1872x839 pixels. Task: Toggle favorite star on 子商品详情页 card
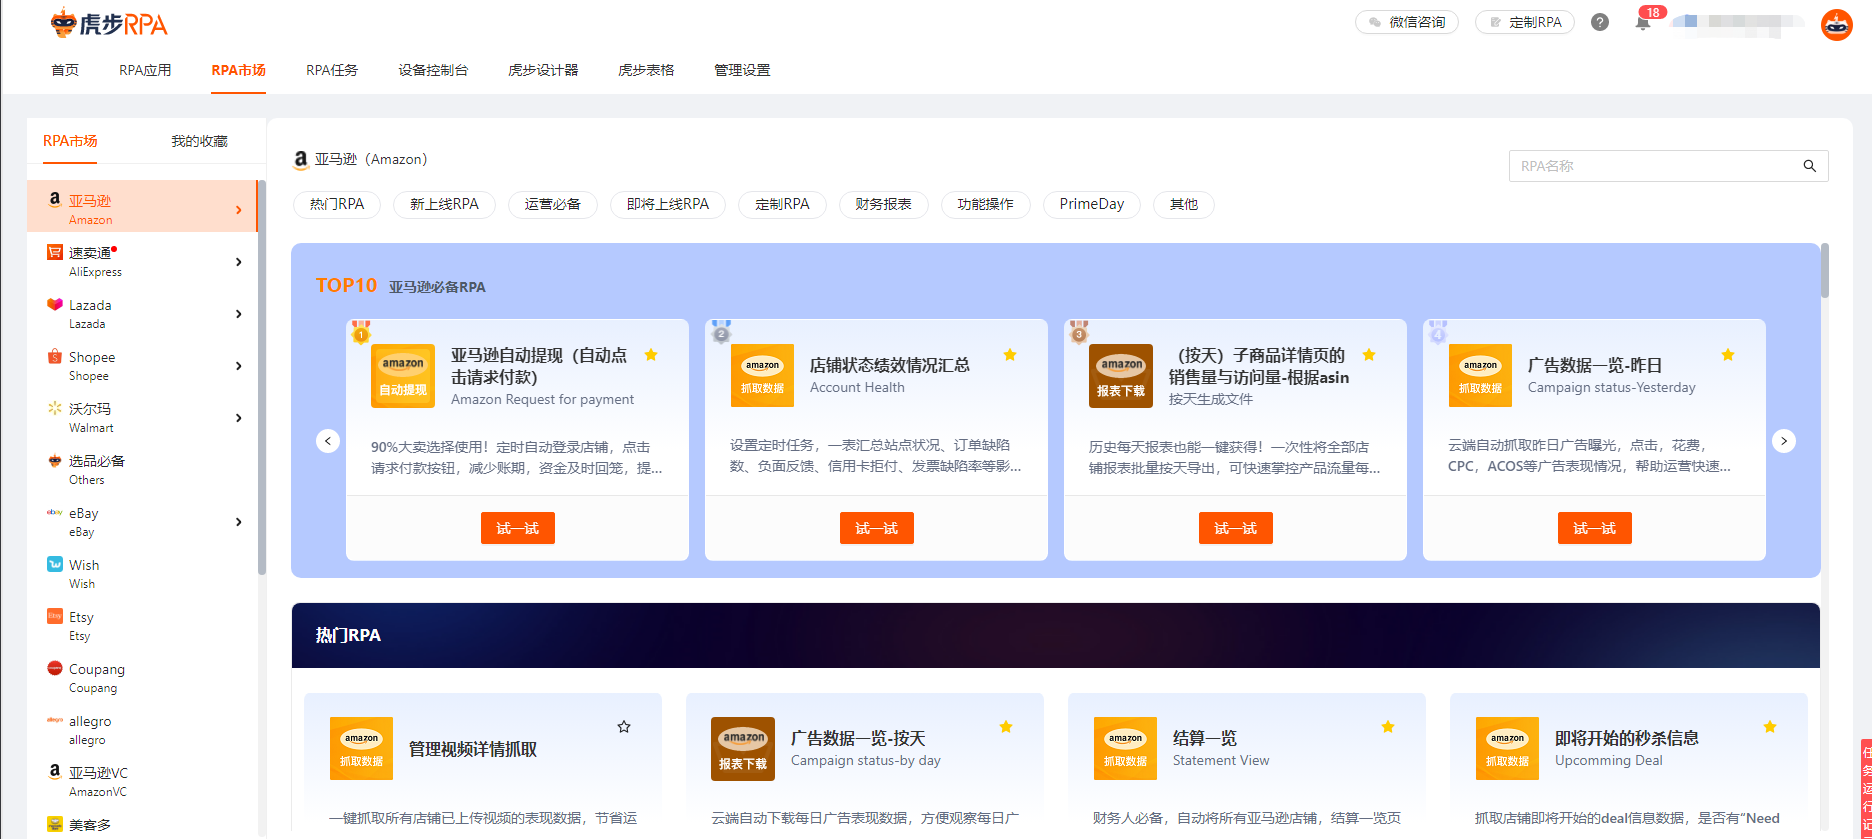1369,355
